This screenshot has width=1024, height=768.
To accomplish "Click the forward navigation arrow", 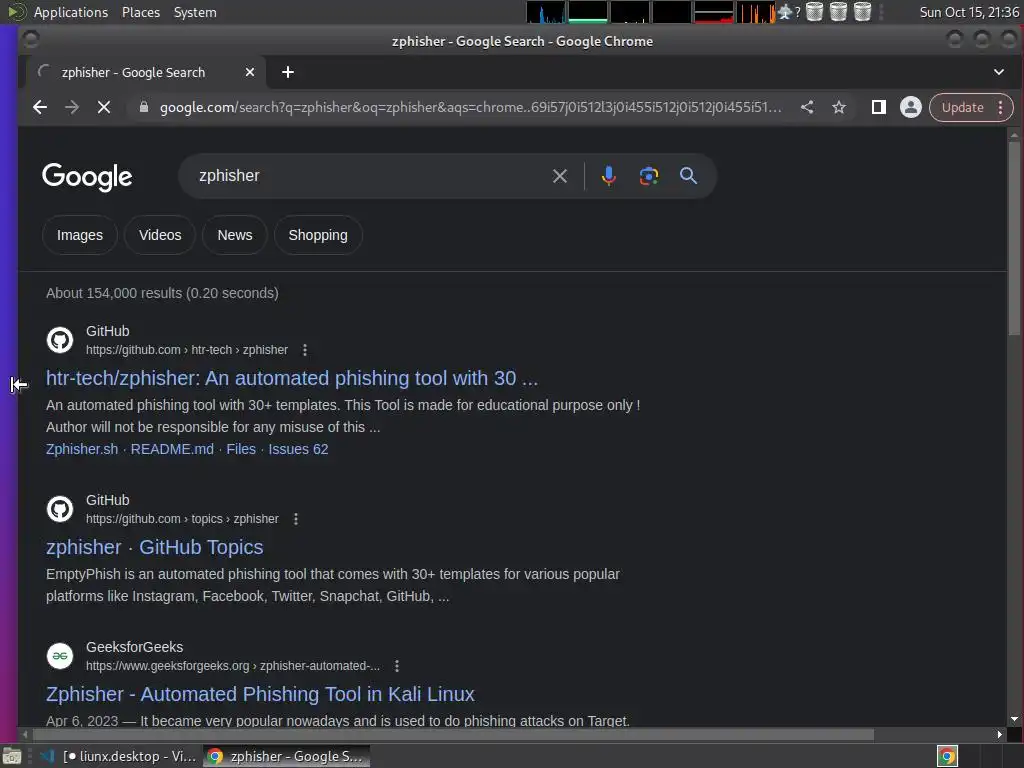I will pyautogui.click(x=72, y=107).
